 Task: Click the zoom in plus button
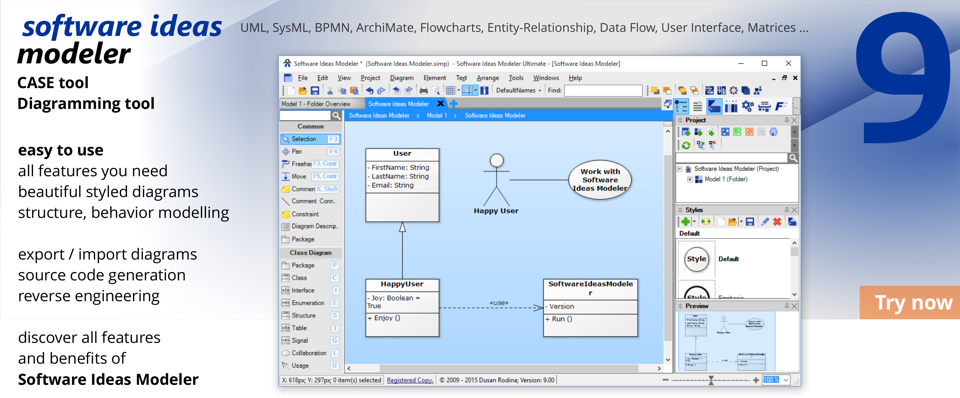(x=756, y=380)
